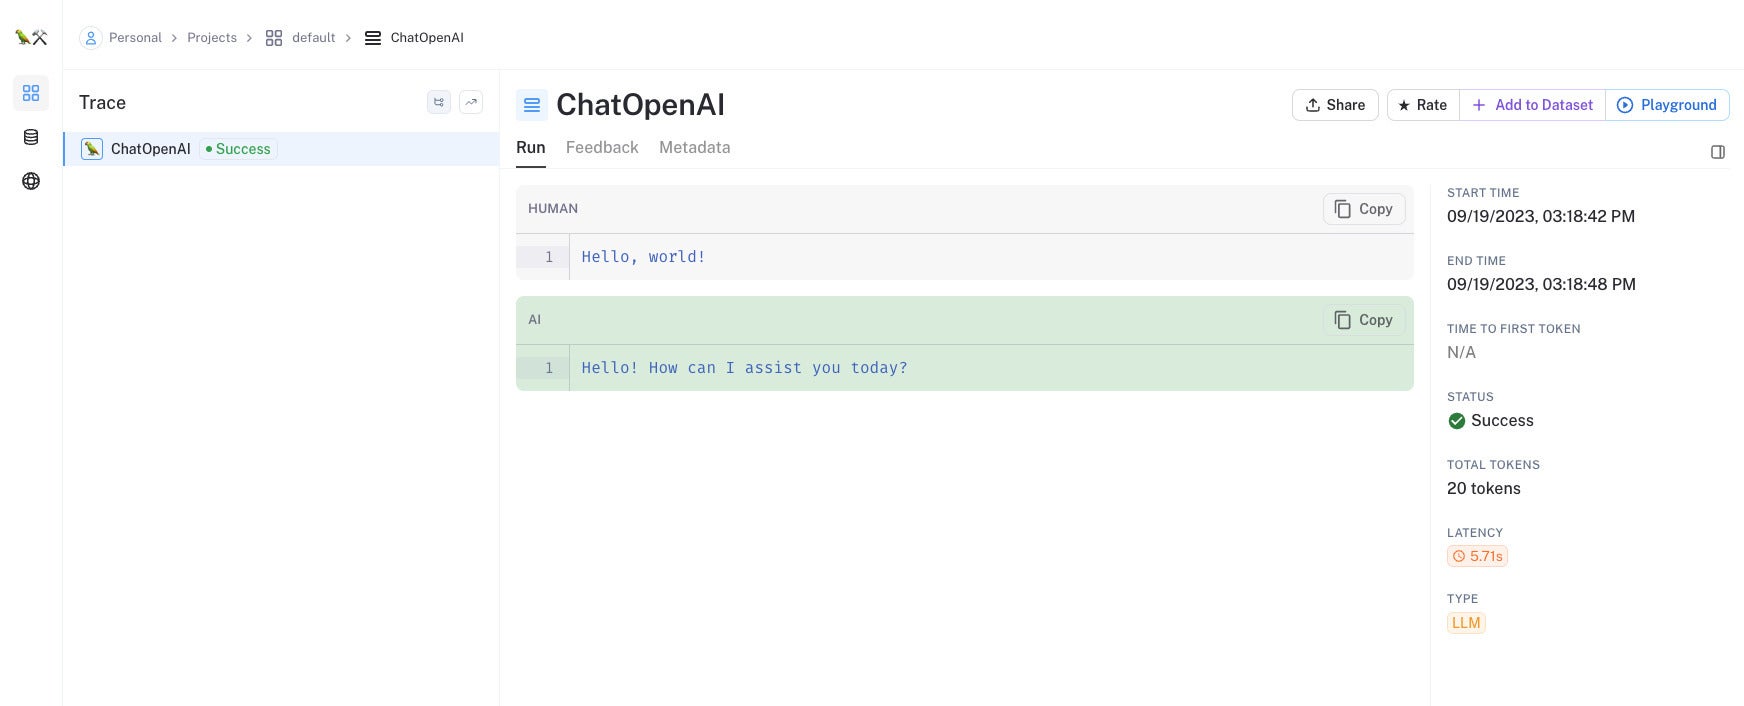Click the ChatOpenAI breadcrumb list icon

pyautogui.click(x=373, y=38)
